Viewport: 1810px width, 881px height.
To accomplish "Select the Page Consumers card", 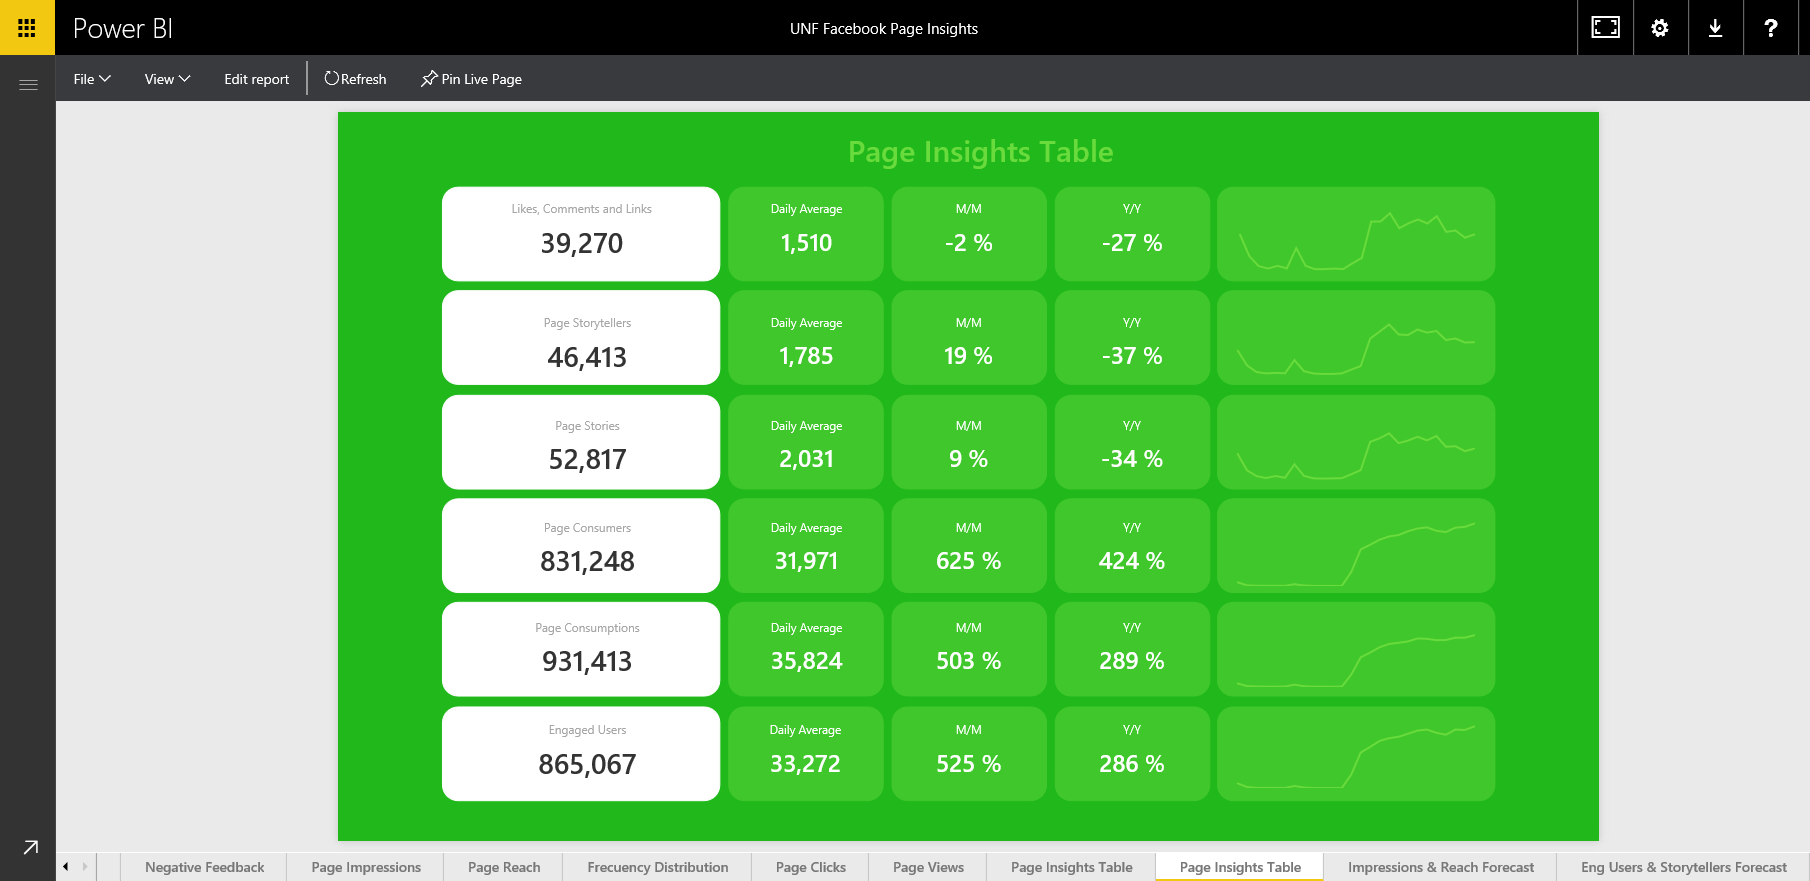I will [581, 546].
